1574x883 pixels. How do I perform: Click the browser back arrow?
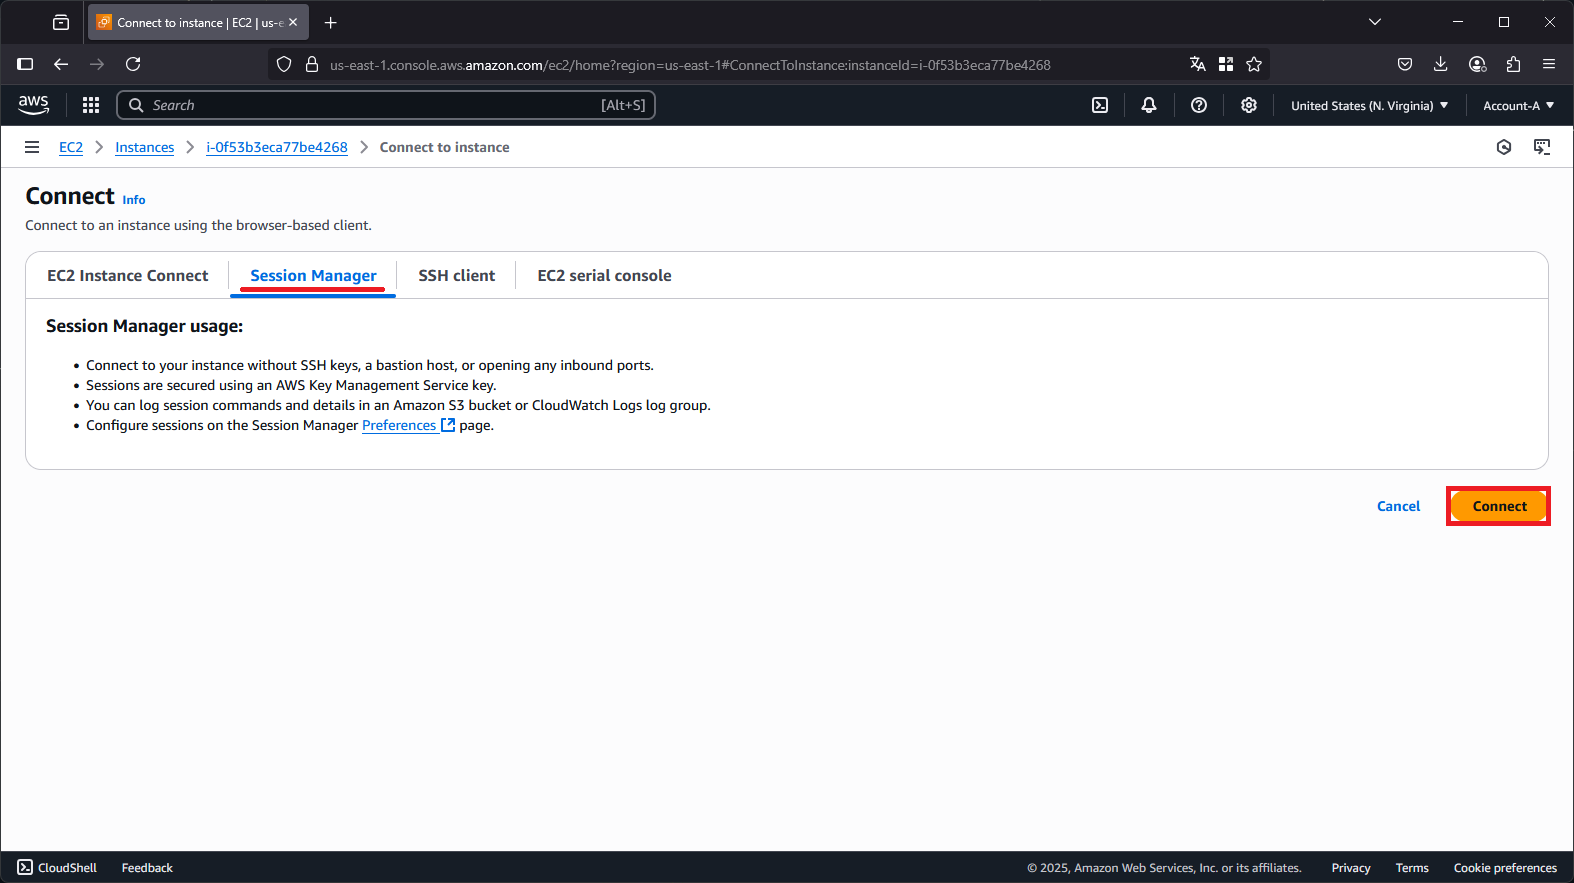(x=61, y=64)
